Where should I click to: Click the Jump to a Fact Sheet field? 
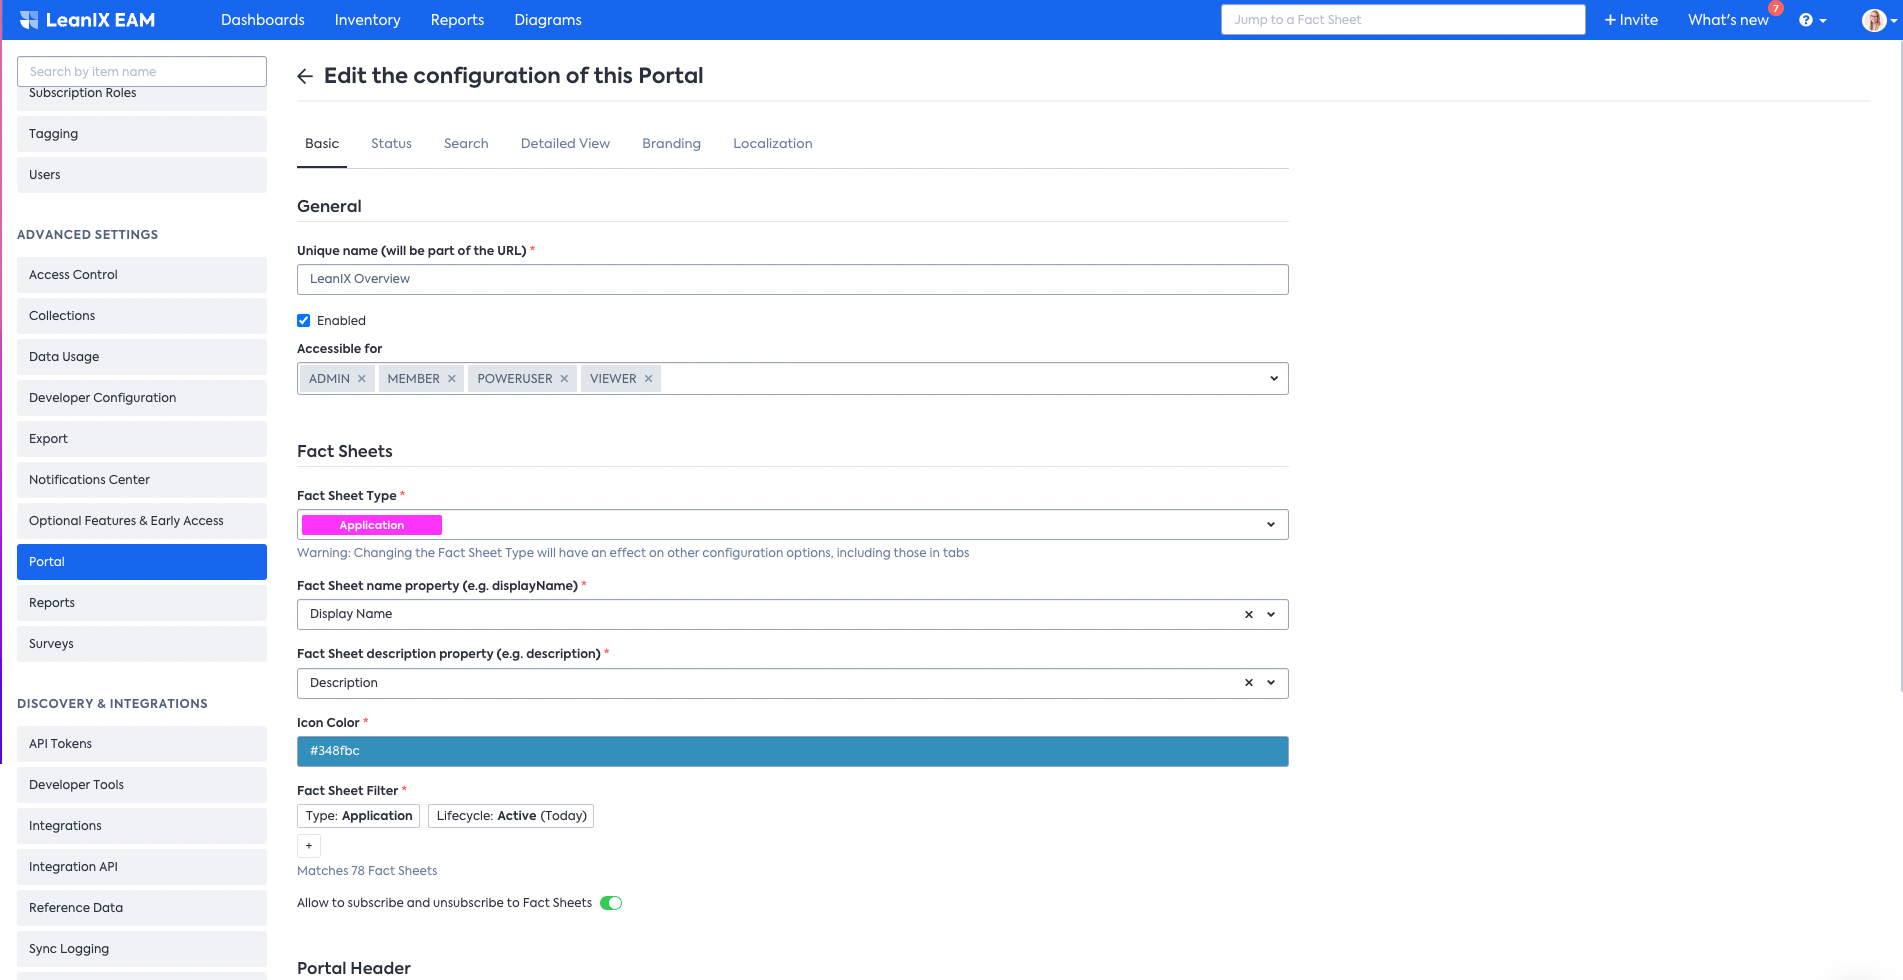click(x=1402, y=20)
